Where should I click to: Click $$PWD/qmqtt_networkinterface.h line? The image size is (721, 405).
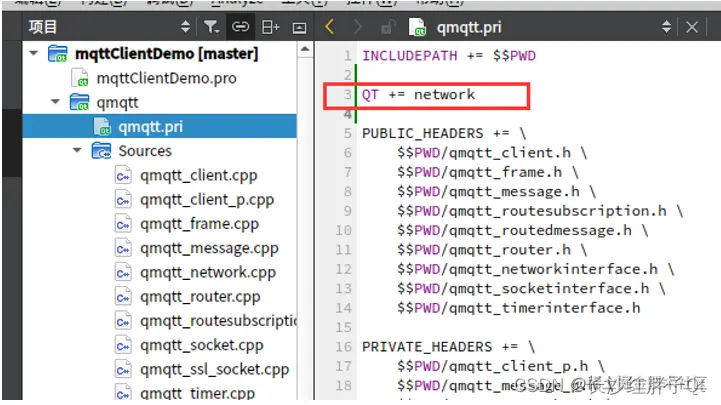pyautogui.click(x=536, y=269)
